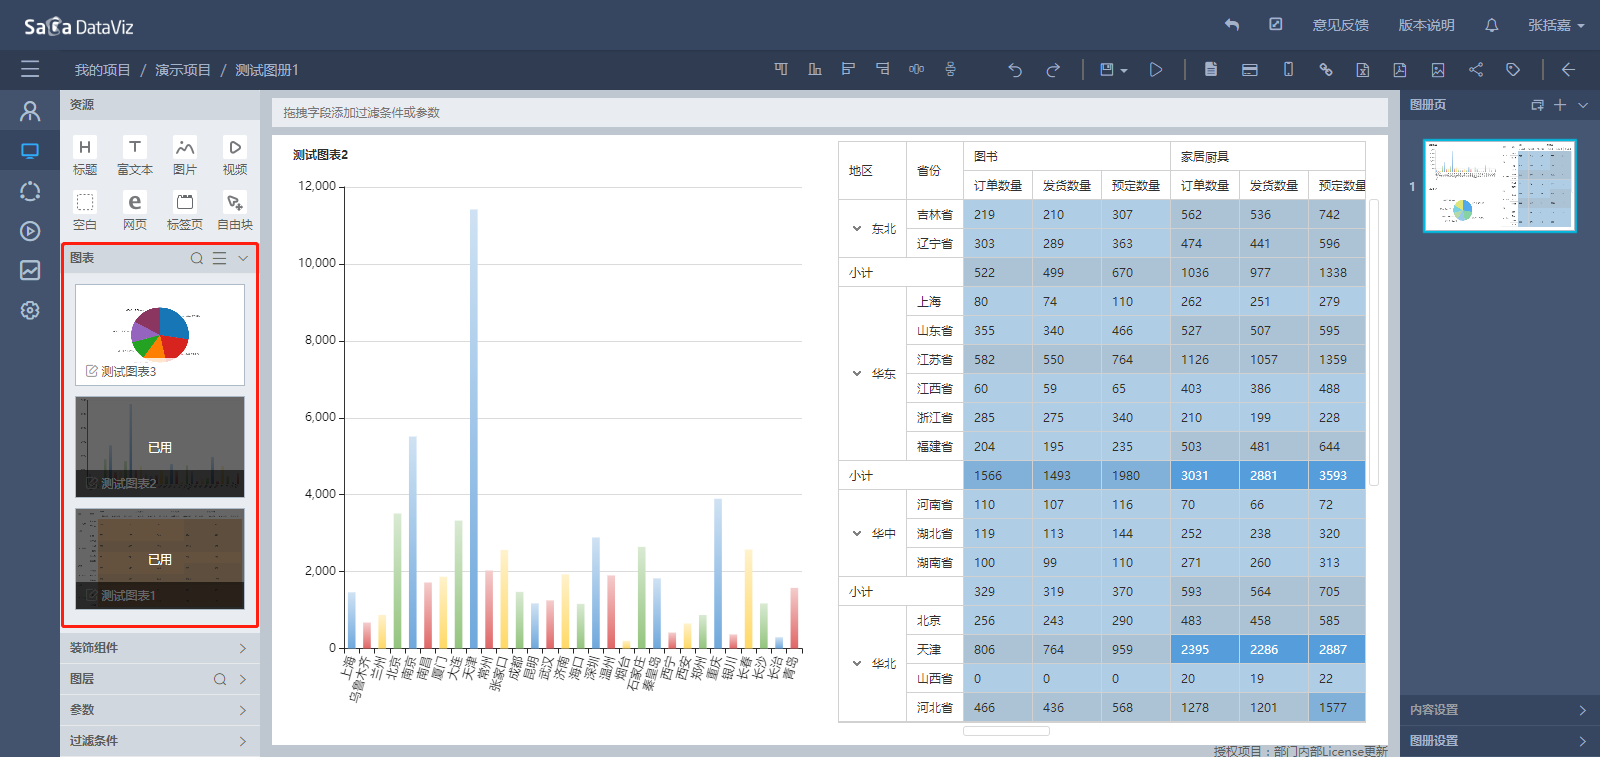
Task: Go back using the left arrow icon
Action: click(1568, 70)
